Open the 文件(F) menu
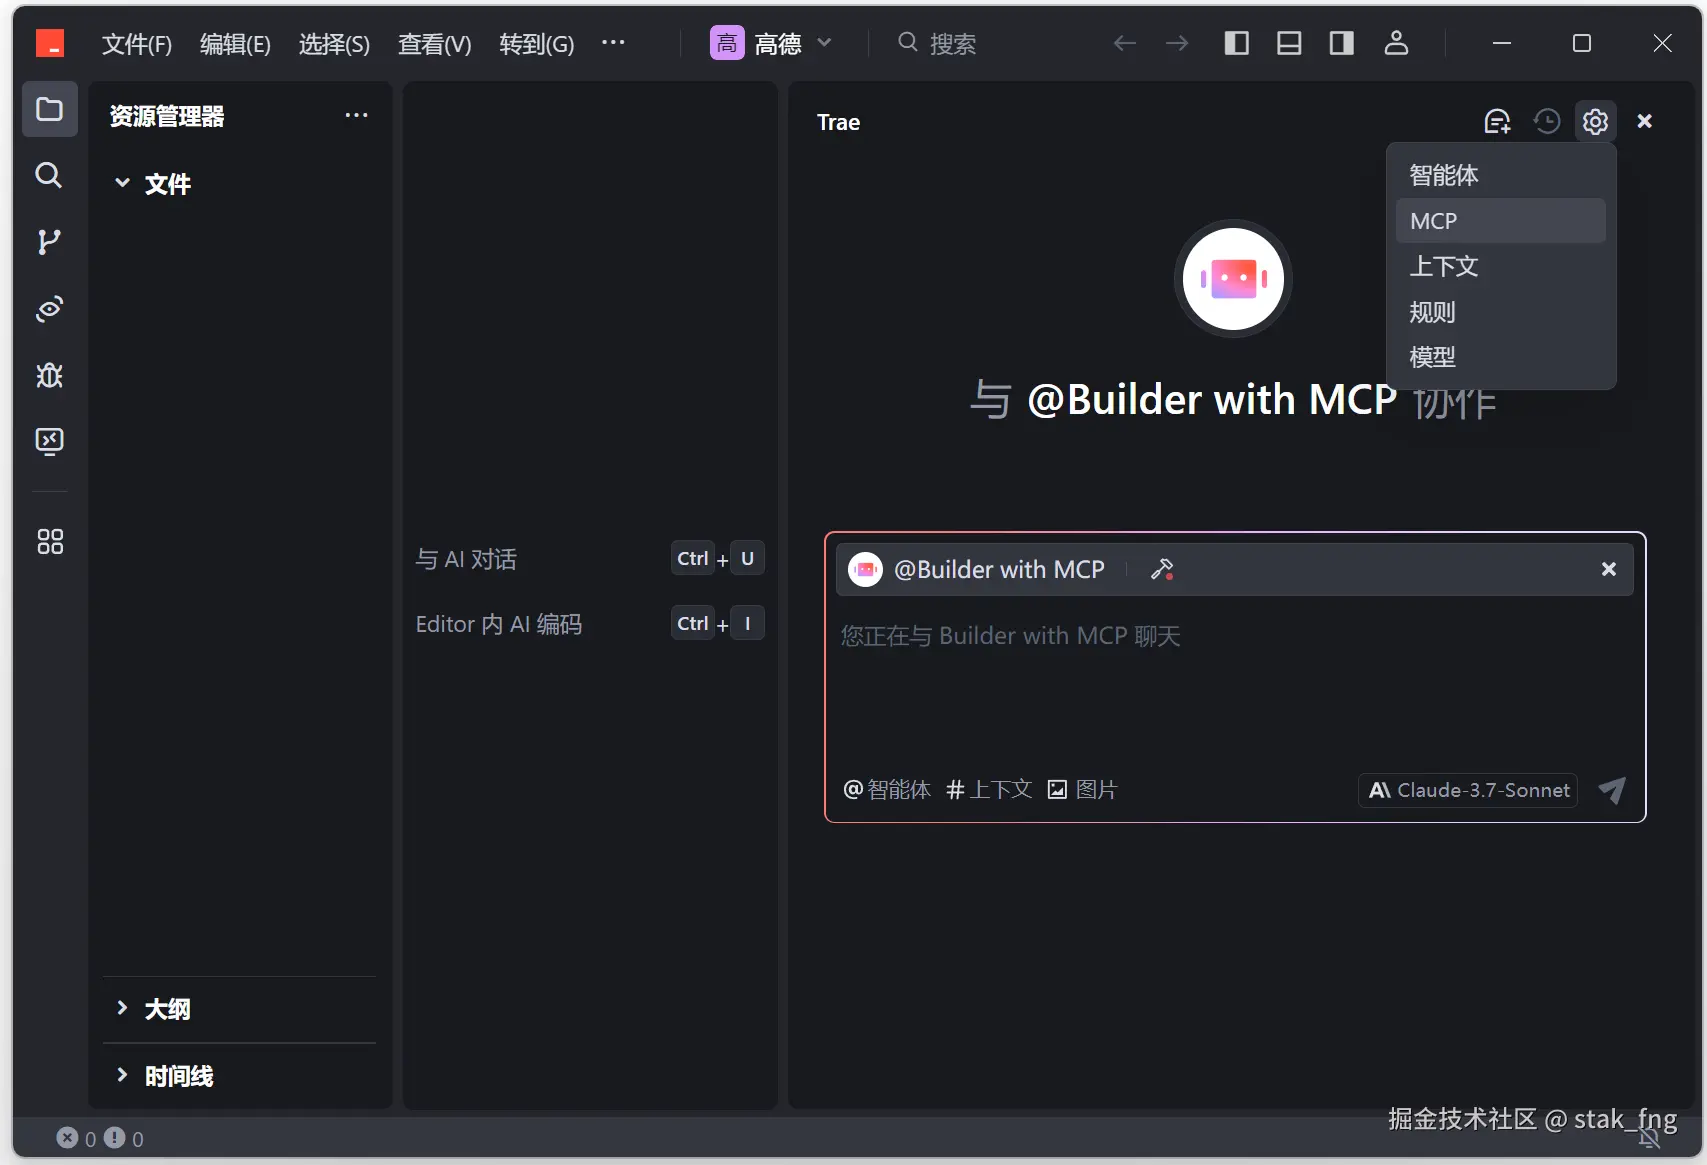The image size is (1707, 1165). [x=137, y=44]
